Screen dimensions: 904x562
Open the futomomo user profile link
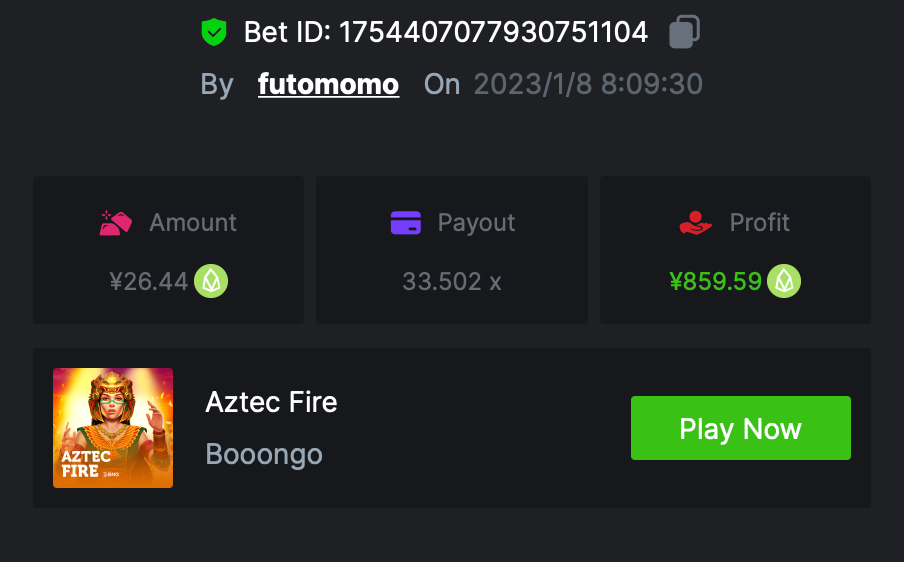(328, 84)
